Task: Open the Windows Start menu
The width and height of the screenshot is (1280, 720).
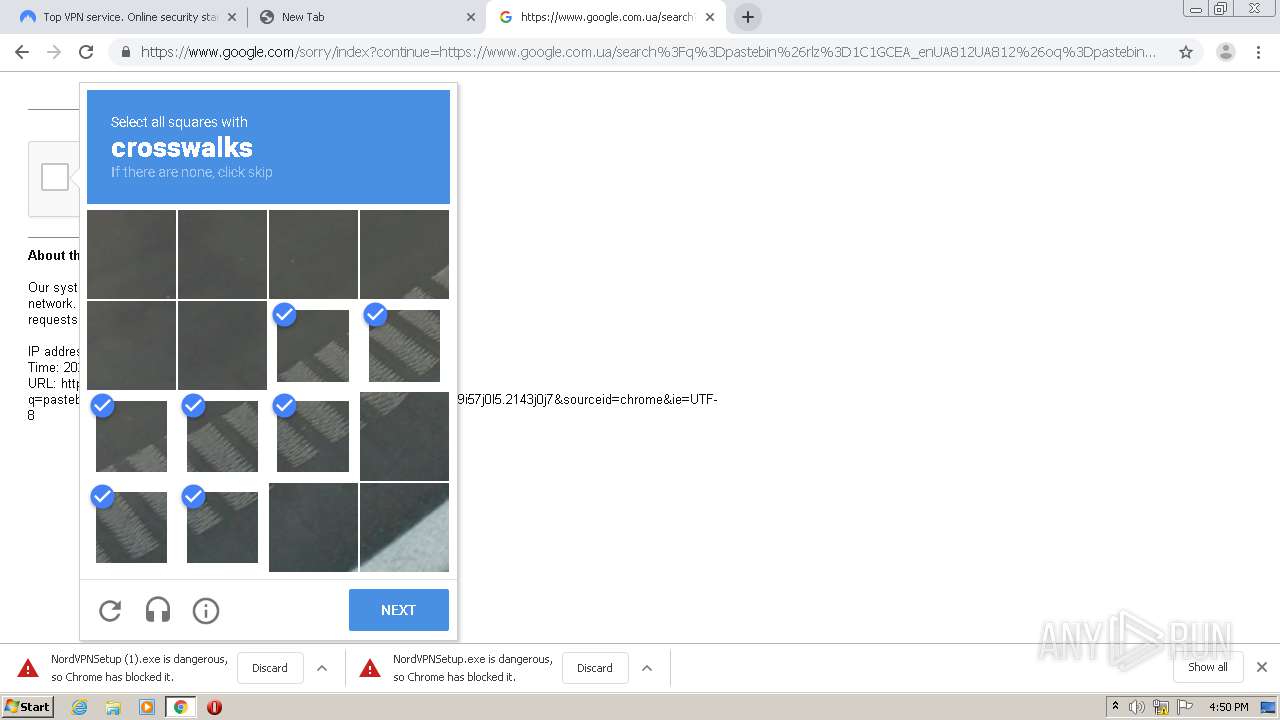Action: [x=28, y=707]
